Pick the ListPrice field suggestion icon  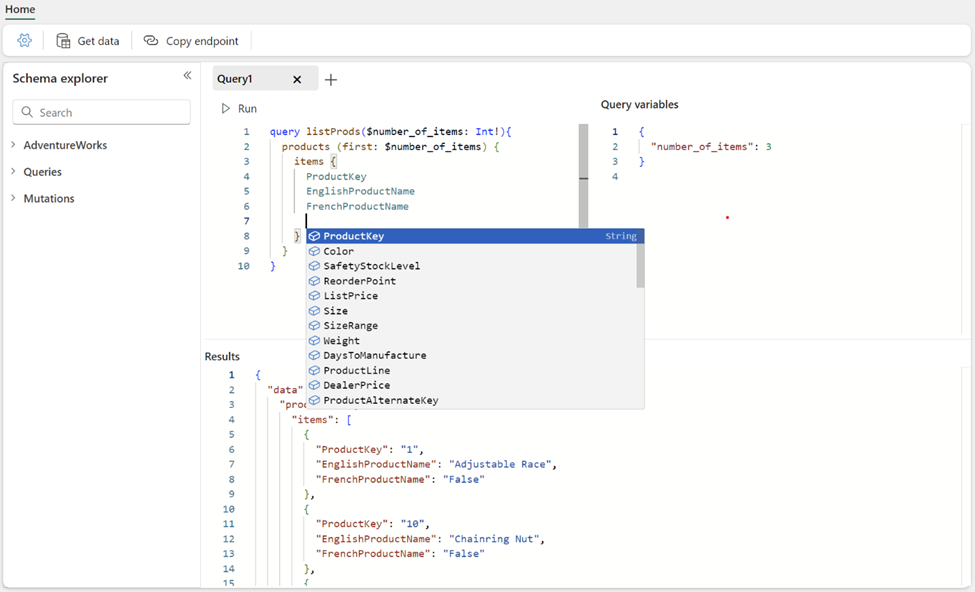tap(314, 296)
